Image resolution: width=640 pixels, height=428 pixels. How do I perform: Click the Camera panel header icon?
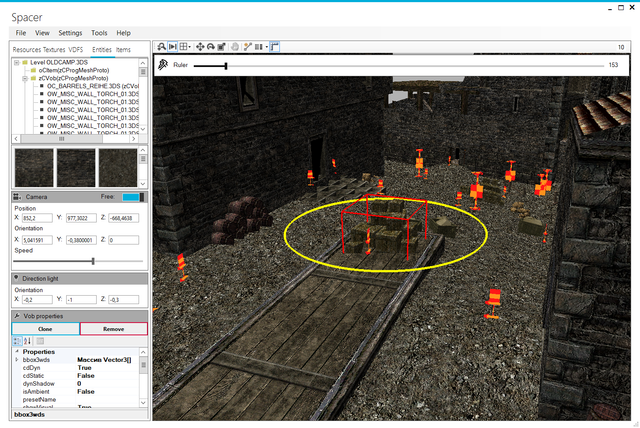[x=17, y=197]
